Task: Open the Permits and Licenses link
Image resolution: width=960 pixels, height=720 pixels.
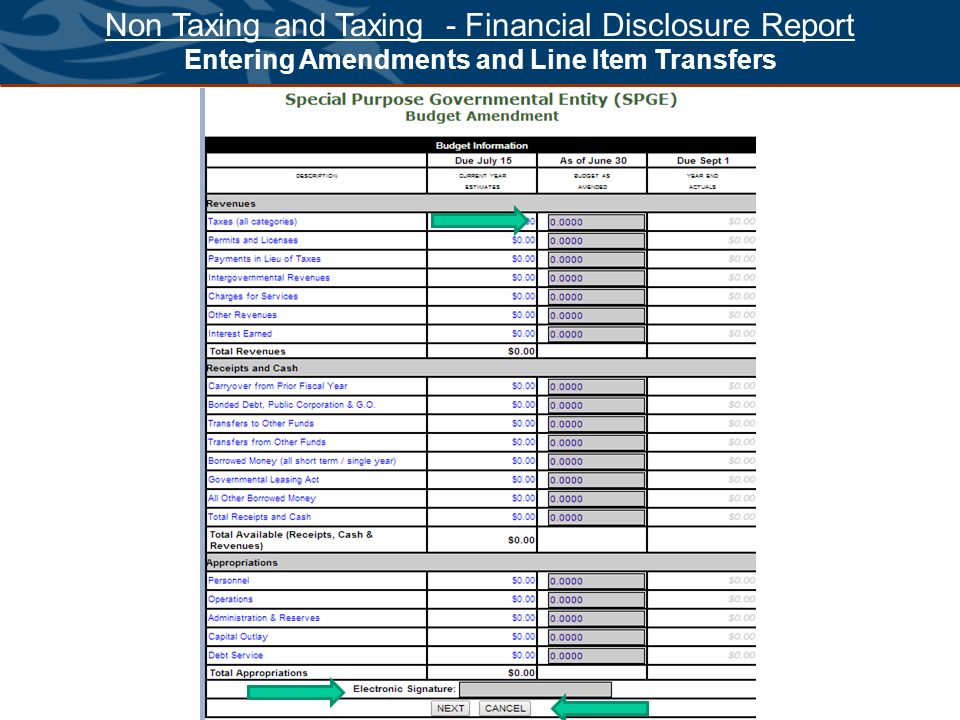Action: [x=253, y=240]
